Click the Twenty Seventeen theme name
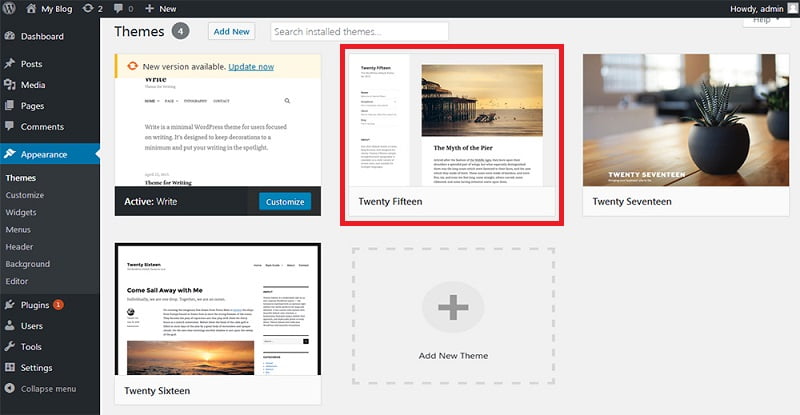This screenshot has height=415, width=800. click(632, 201)
